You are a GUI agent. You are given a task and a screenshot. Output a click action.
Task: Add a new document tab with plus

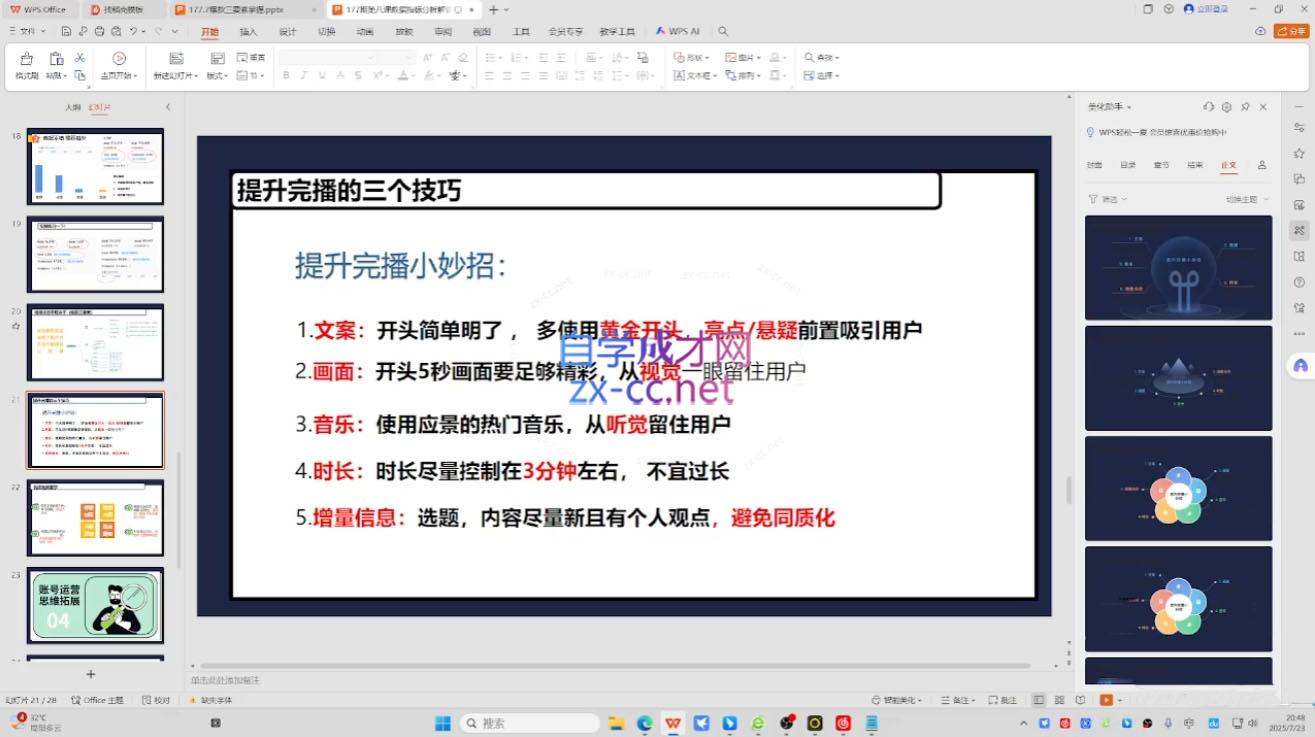pos(493,9)
